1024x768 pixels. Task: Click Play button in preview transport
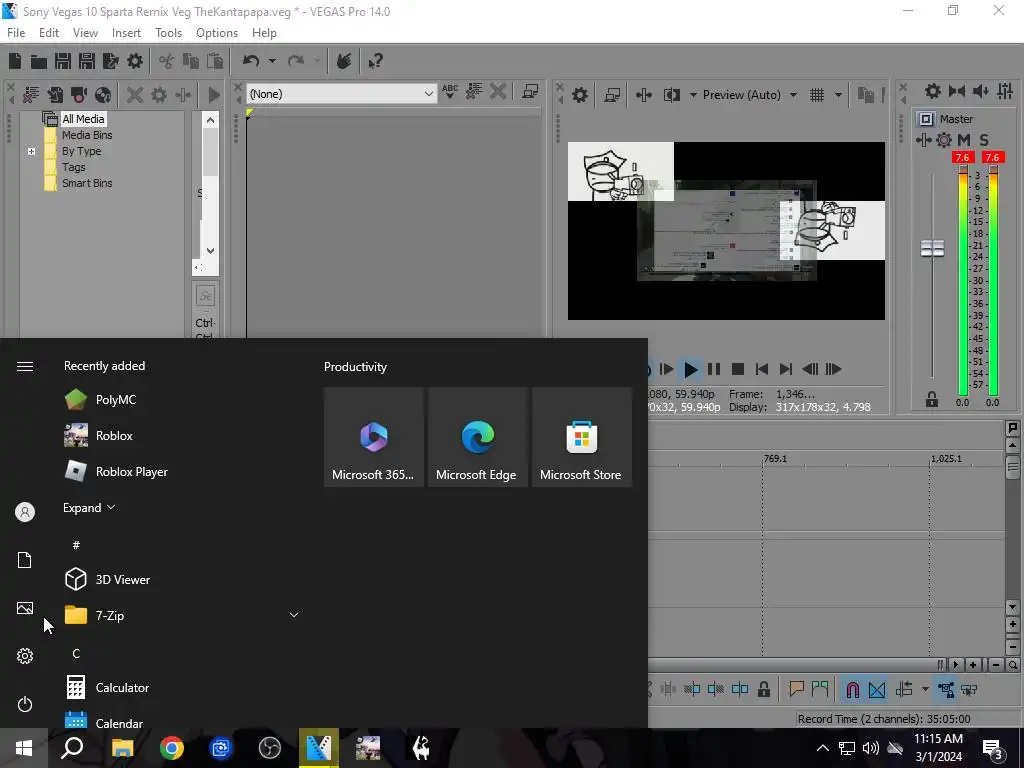690,370
